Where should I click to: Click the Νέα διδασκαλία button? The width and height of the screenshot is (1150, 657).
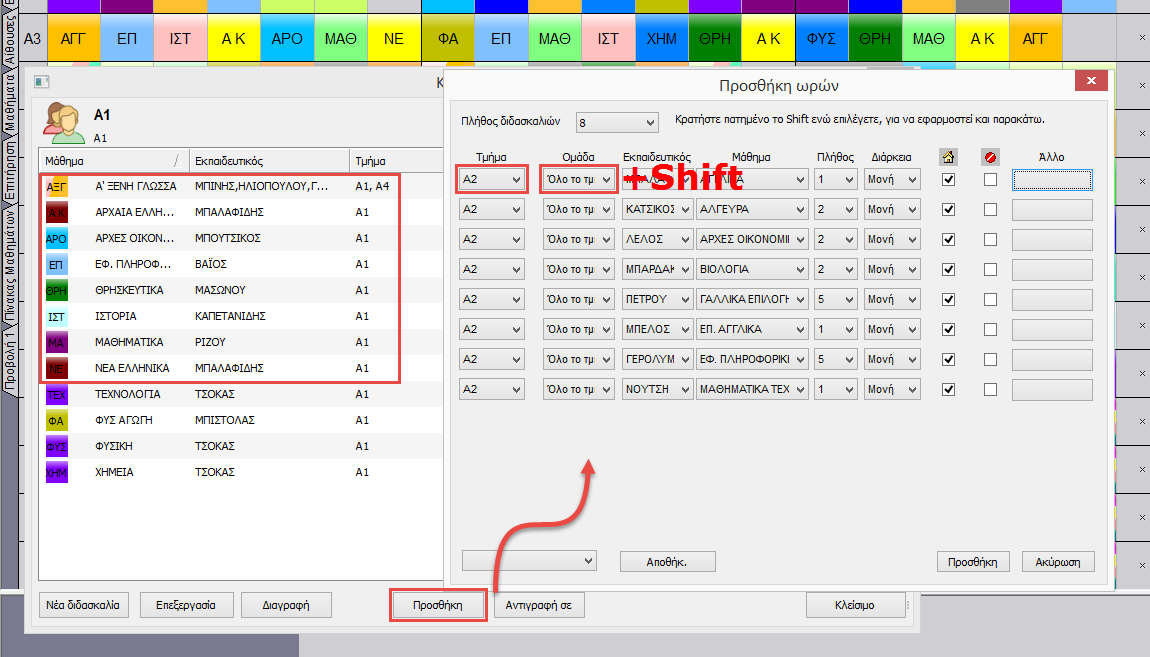(x=83, y=605)
